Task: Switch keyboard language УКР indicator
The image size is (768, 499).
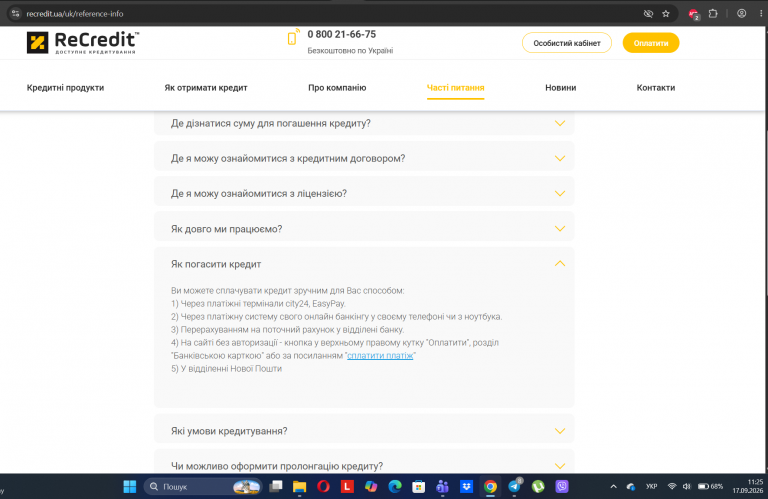Action: 651,486
